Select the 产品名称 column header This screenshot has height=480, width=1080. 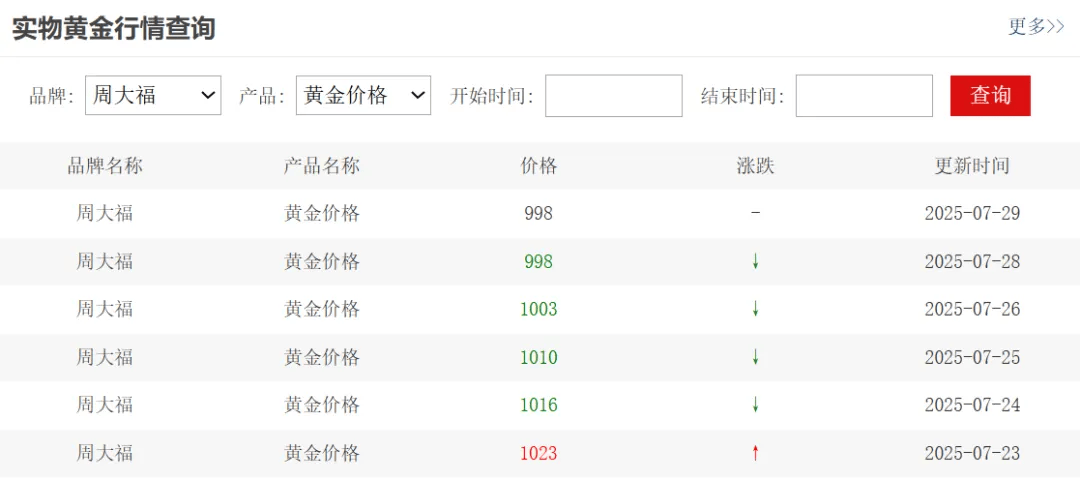point(322,166)
